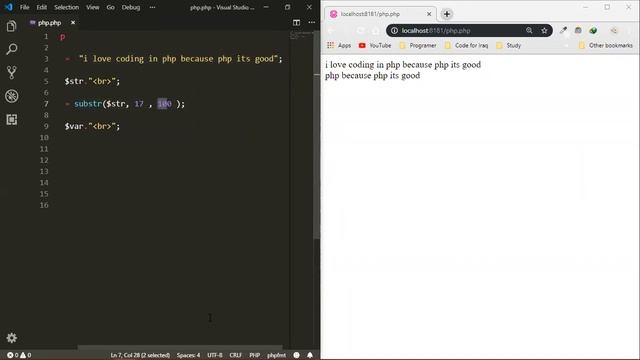This screenshot has height=360, width=640.
Task: Open the Selection menu
Action: pos(66,7)
